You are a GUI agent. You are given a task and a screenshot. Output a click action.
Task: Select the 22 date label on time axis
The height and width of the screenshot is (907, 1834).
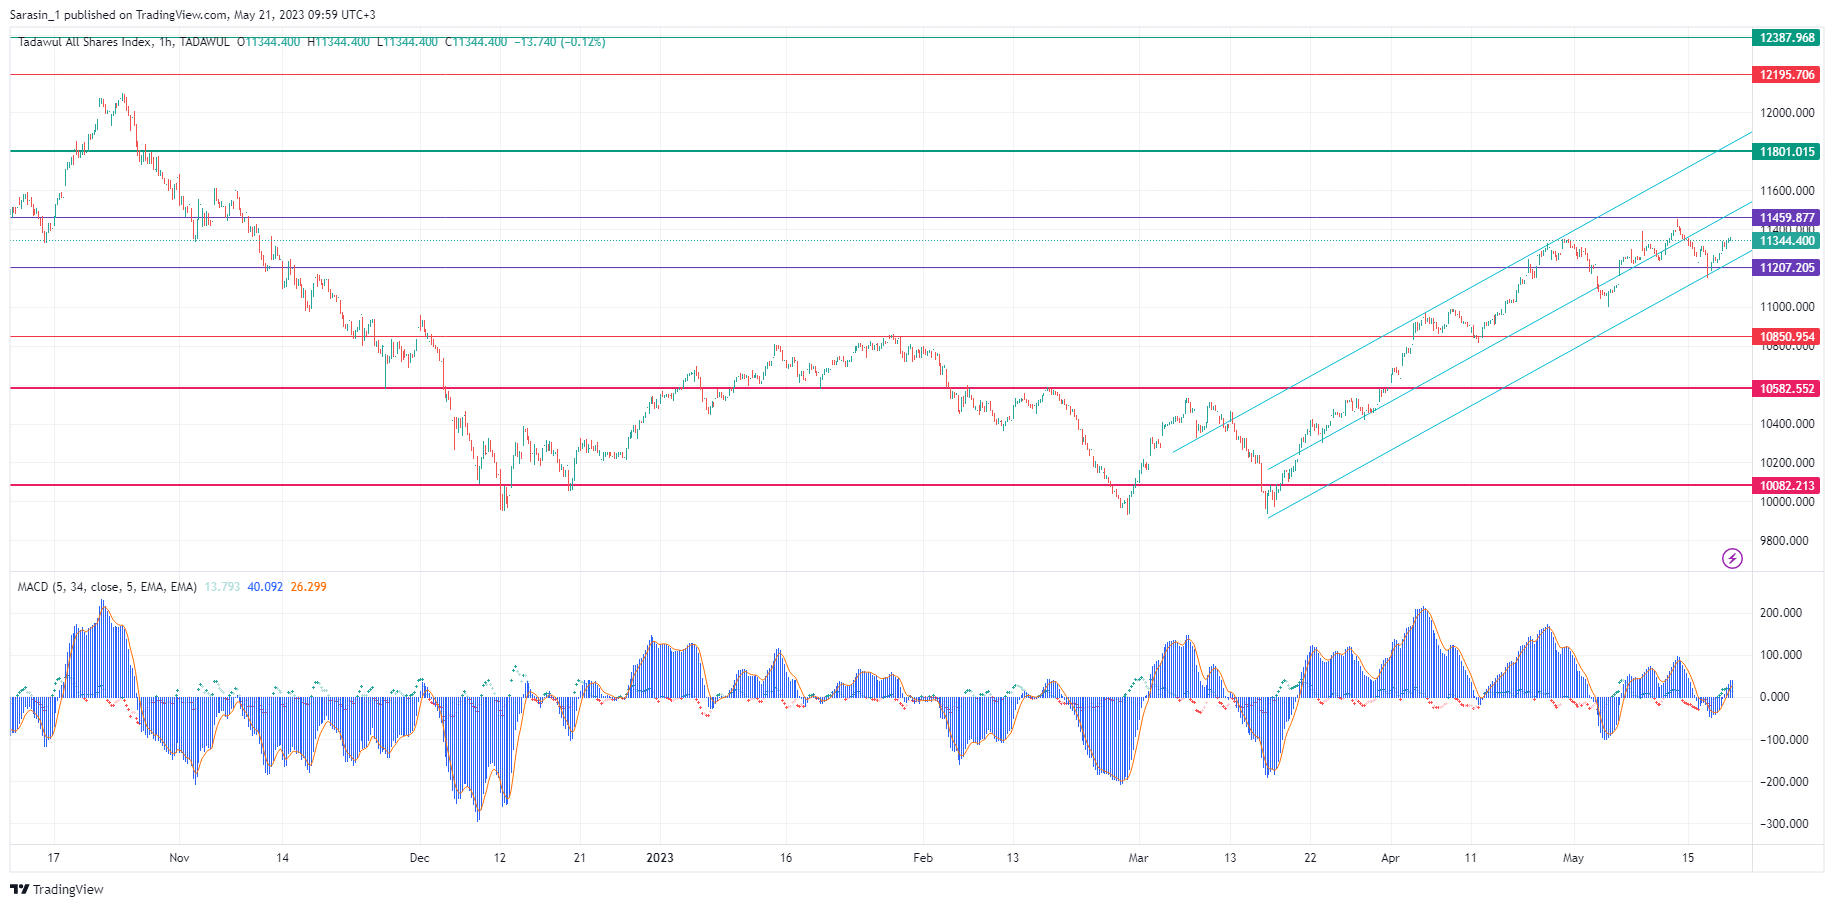point(1310,858)
